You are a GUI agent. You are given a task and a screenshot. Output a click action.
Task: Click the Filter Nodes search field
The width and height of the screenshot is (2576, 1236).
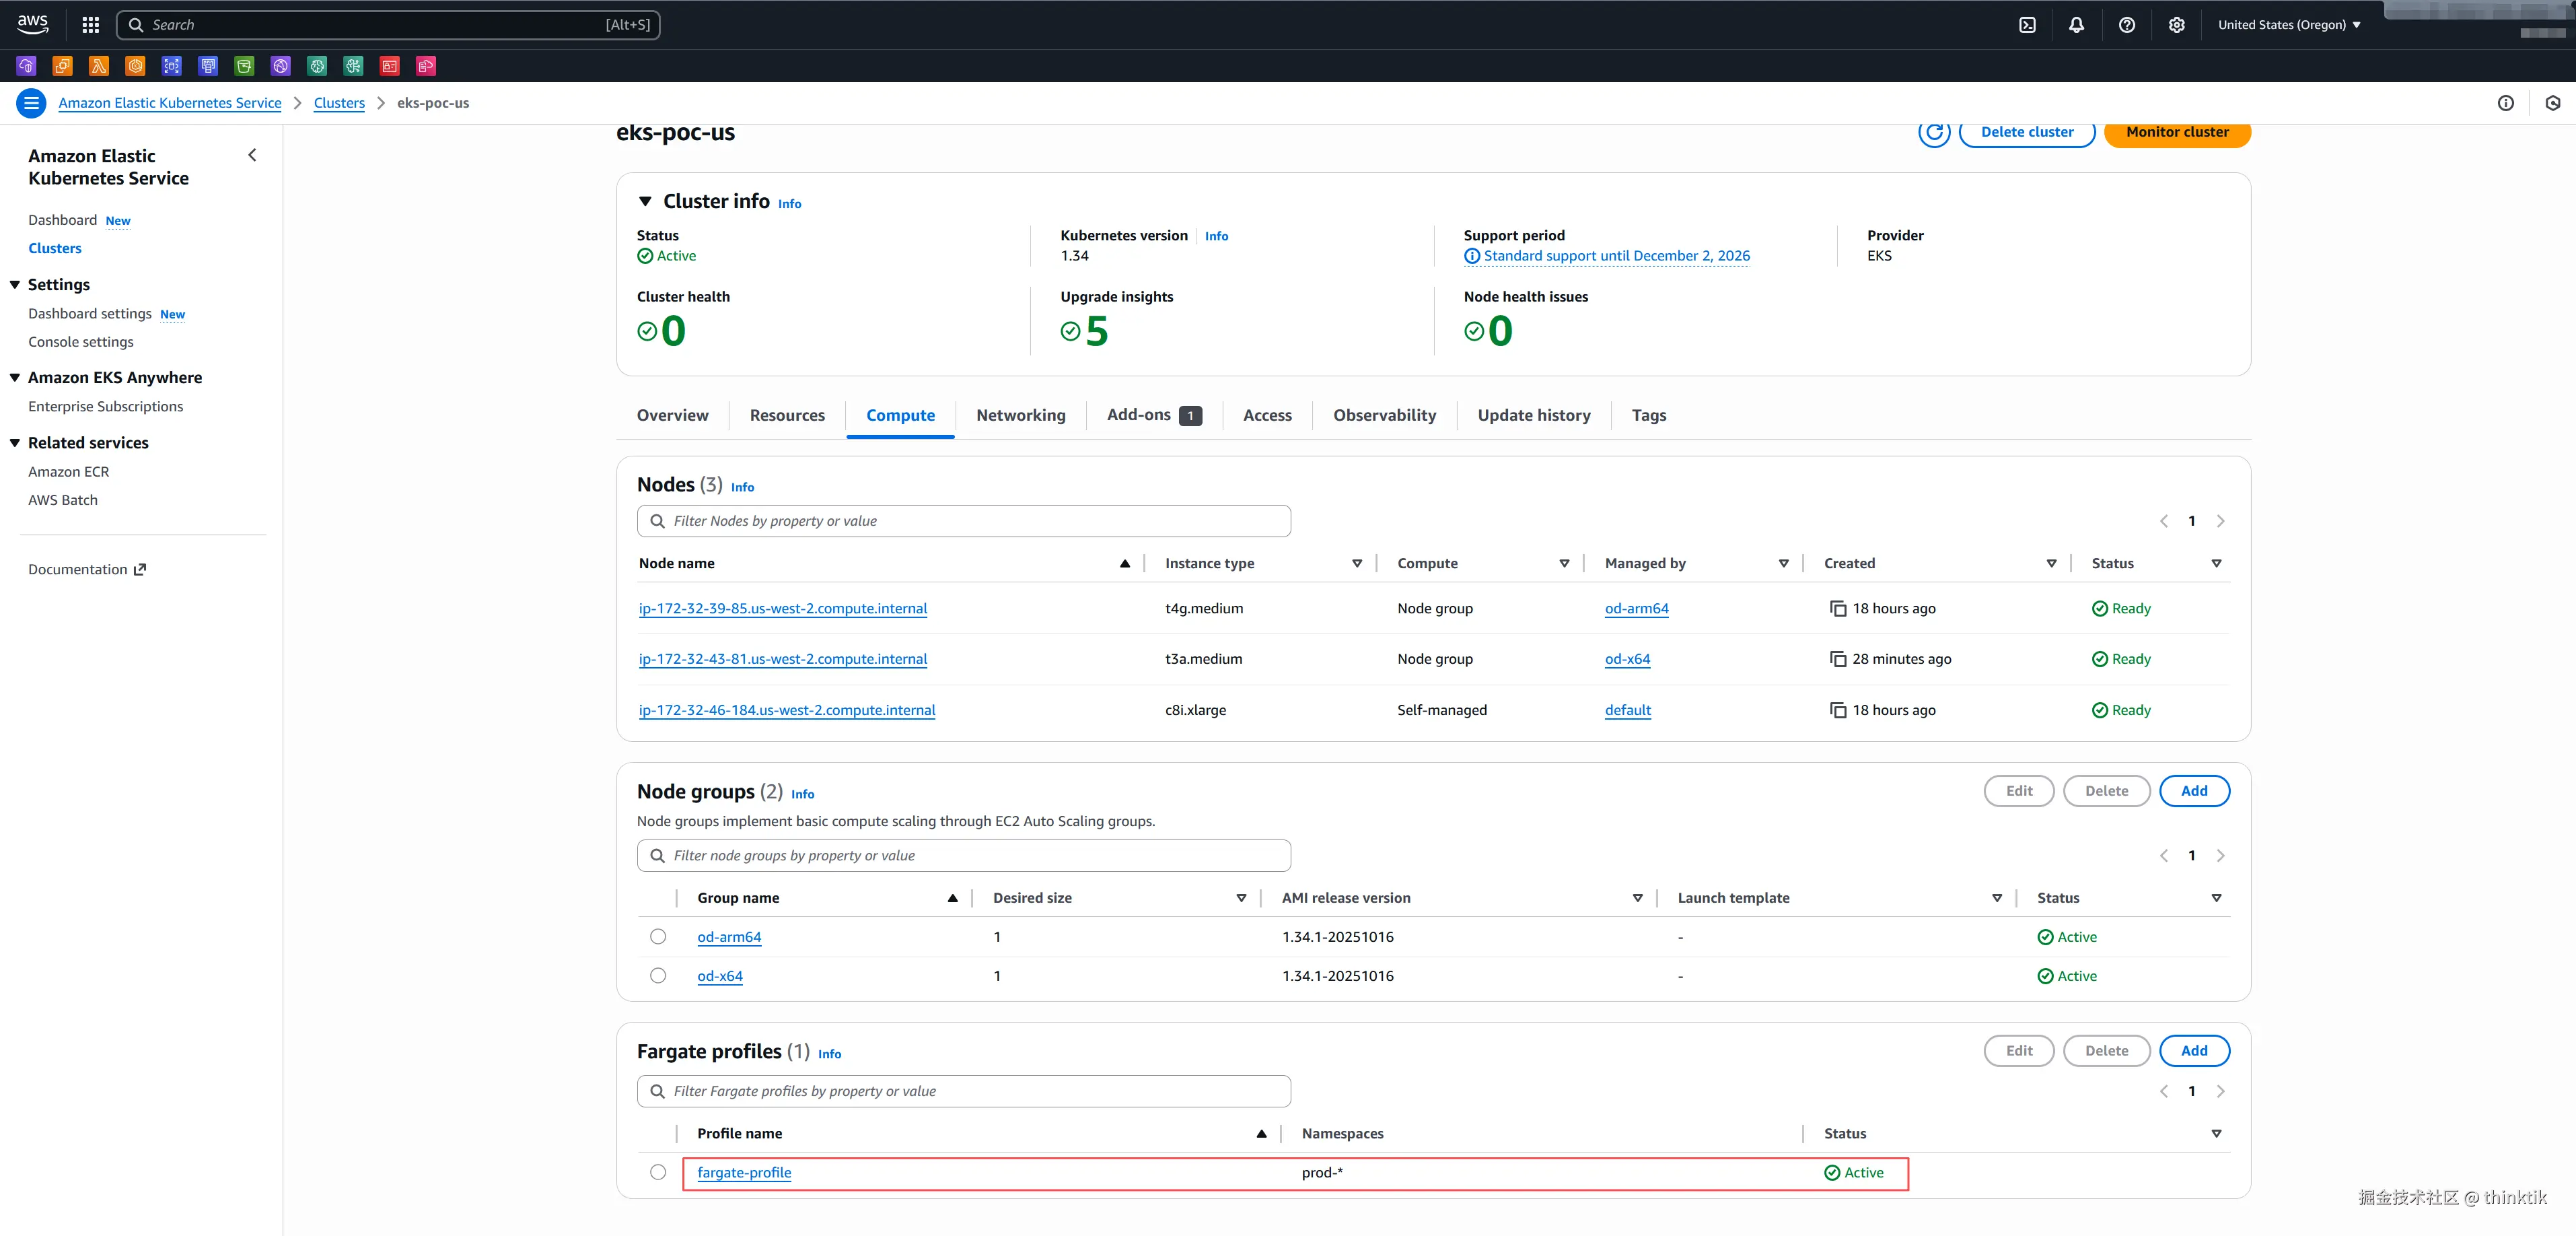963,521
